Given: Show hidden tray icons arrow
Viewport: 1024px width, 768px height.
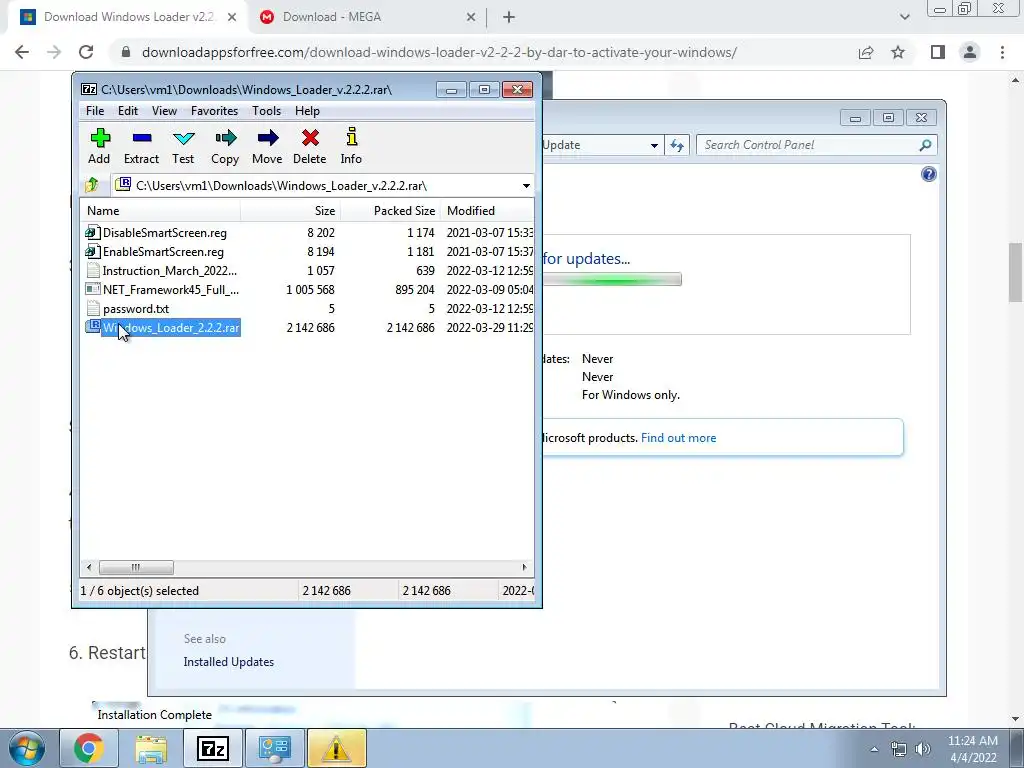Looking at the screenshot, I should [x=874, y=749].
